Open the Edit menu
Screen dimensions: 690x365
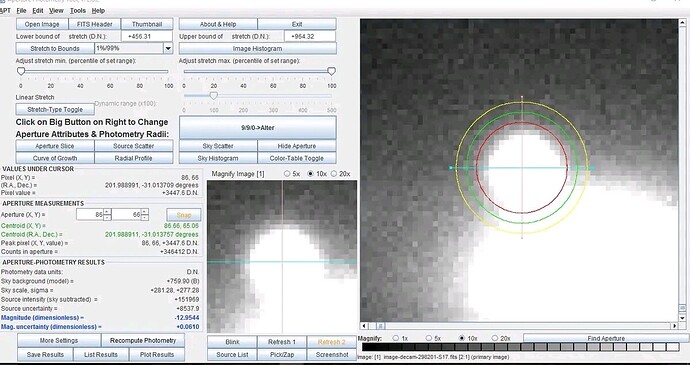(38, 11)
